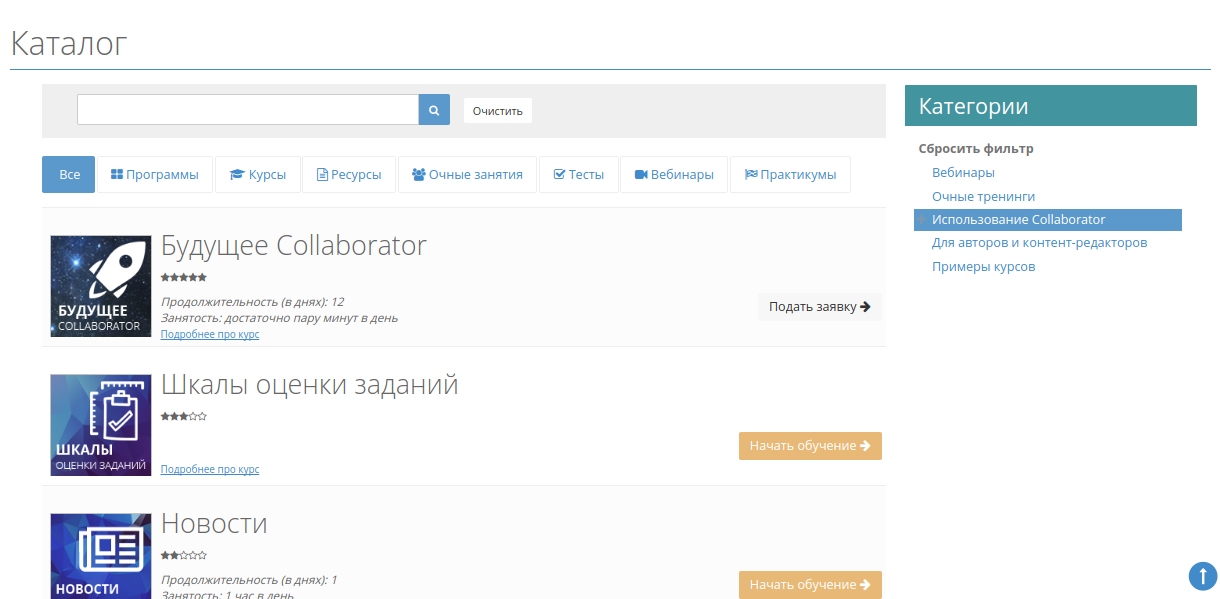1220x599 pixels.
Task: Click the scroll-to-top arrow icon
Action: [x=1202, y=576]
